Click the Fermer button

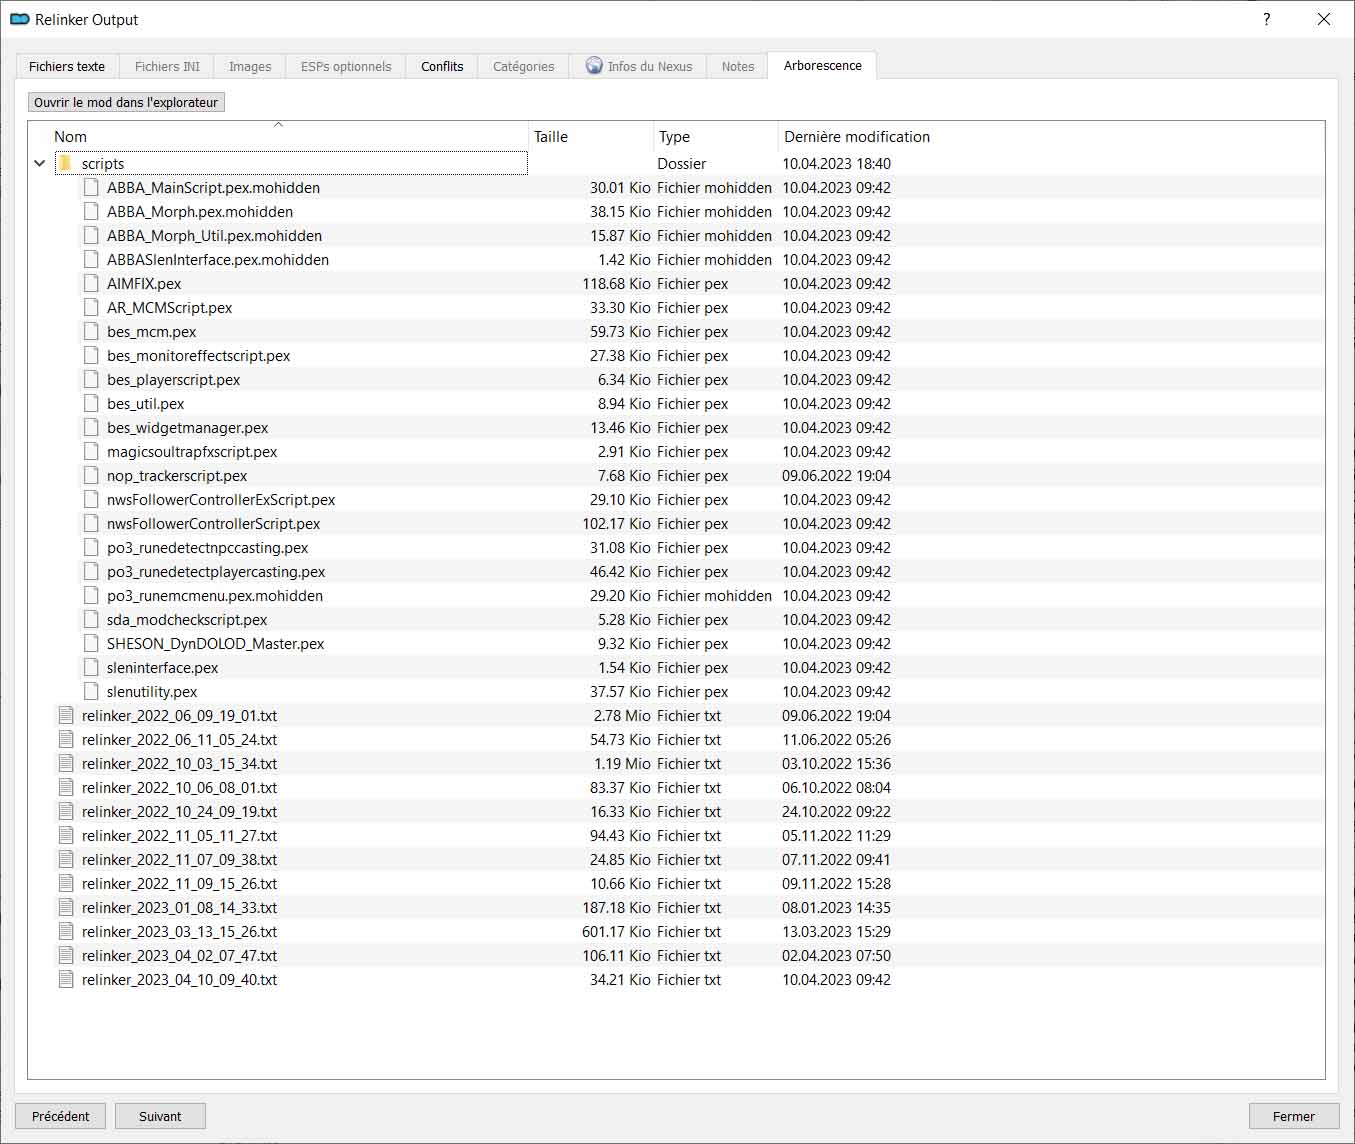point(1293,1116)
